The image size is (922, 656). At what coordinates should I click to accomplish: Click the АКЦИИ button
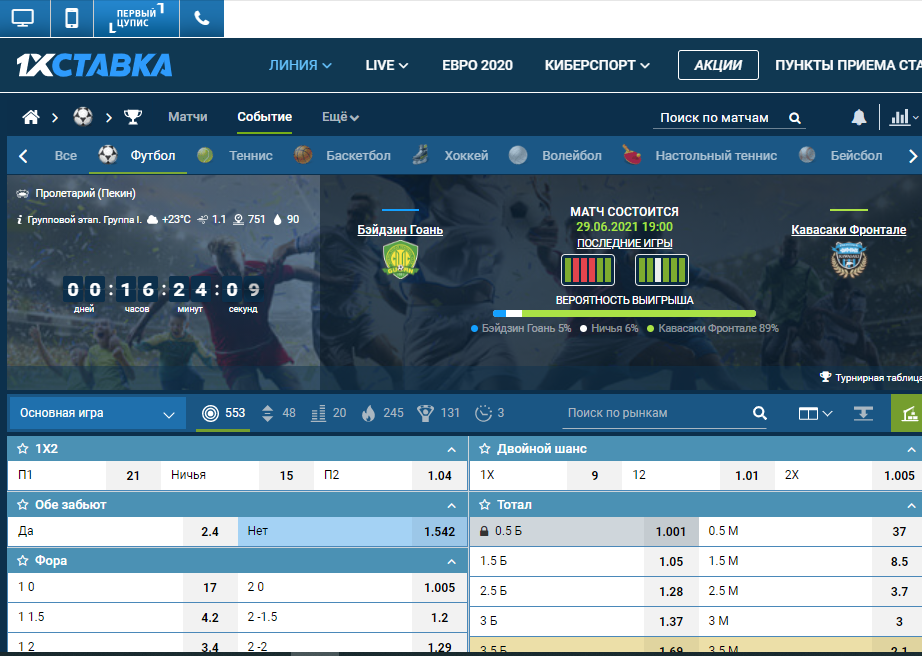718,65
